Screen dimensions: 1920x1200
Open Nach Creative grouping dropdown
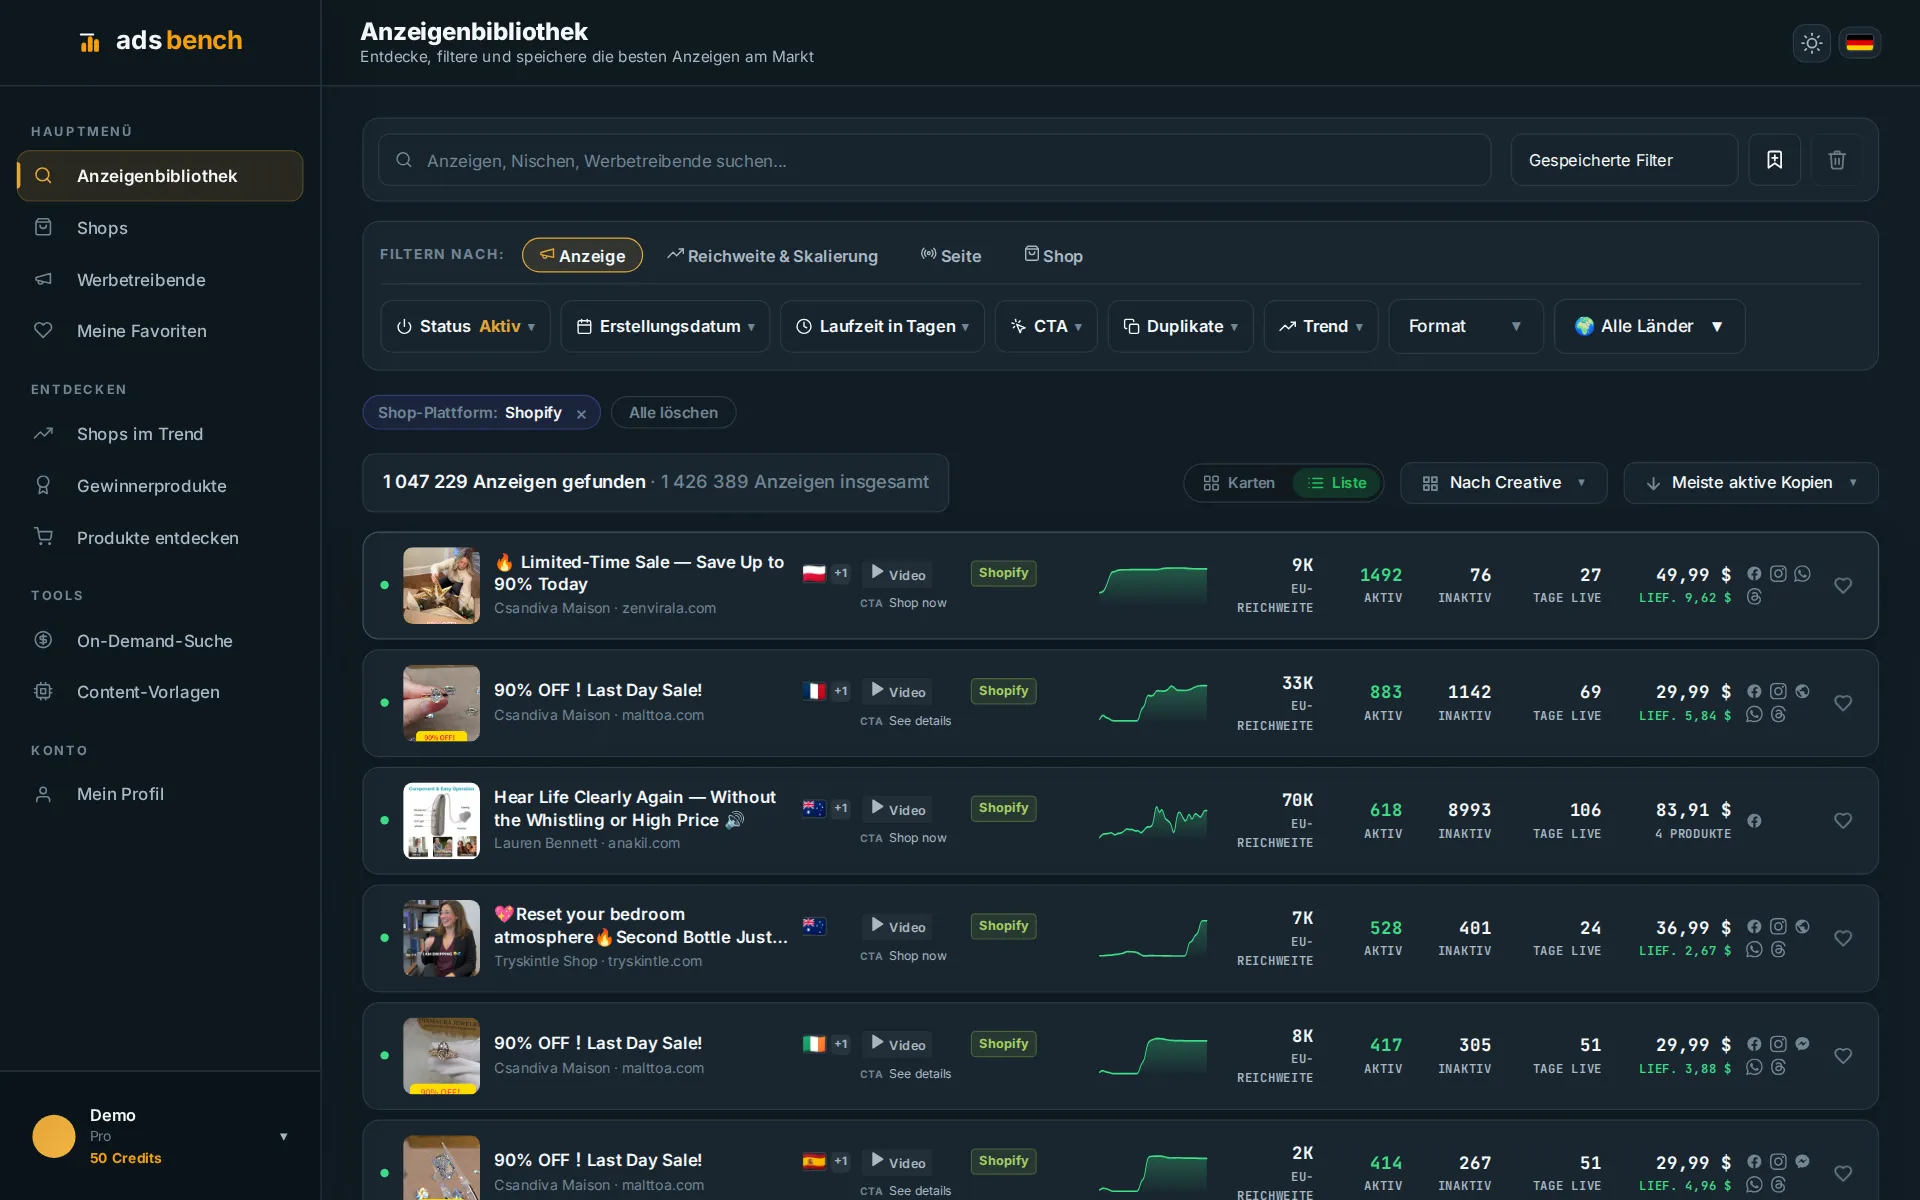click(x=1503, y=483)
